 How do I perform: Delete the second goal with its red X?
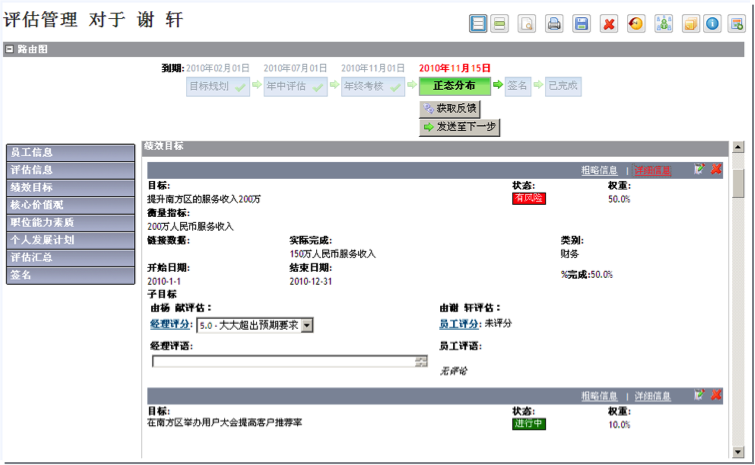coord(716,396)
